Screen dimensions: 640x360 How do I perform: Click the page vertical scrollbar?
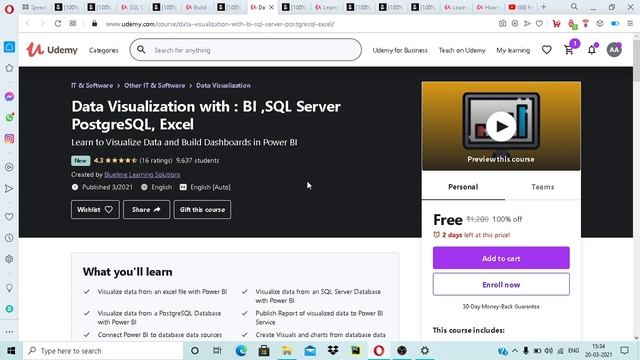point(636,61)
